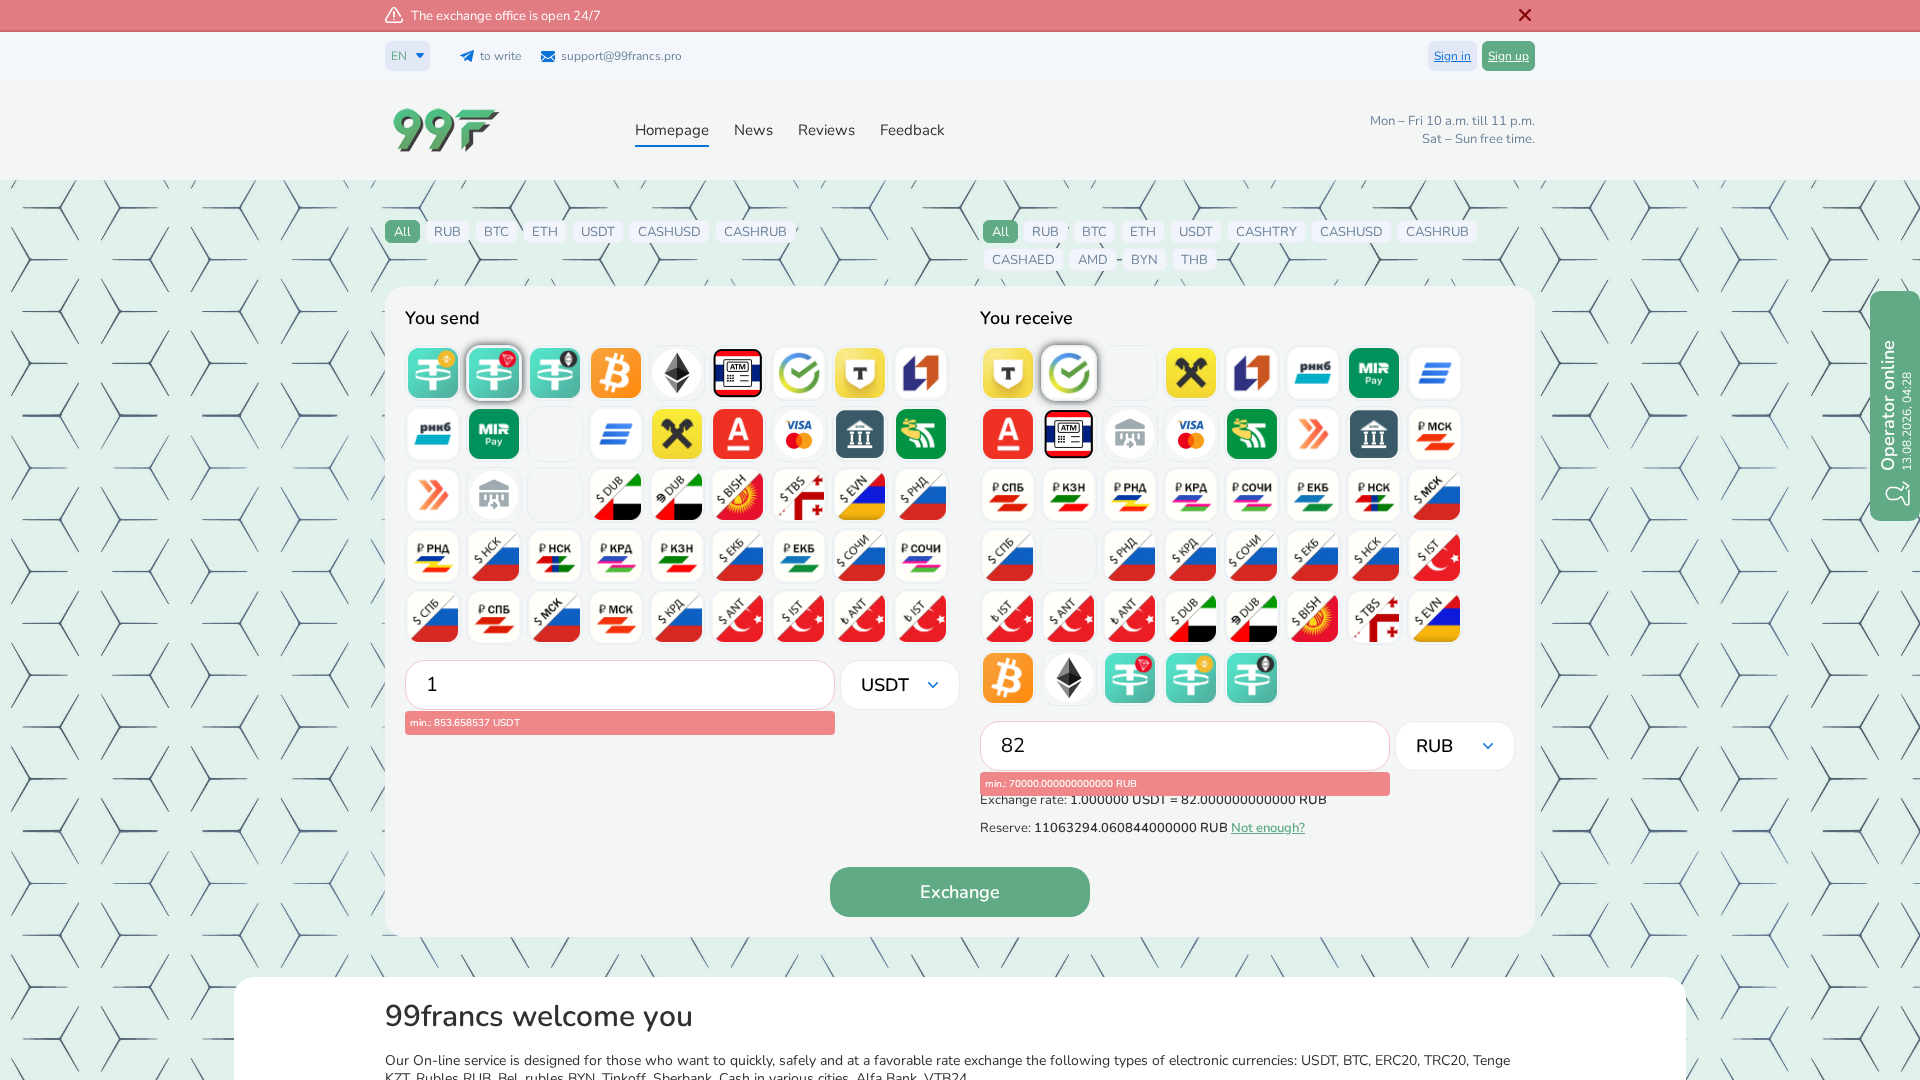Pick $ TBS Georgia cash icon in You send
The image size is (1920, 1080).
click(799, 495)
